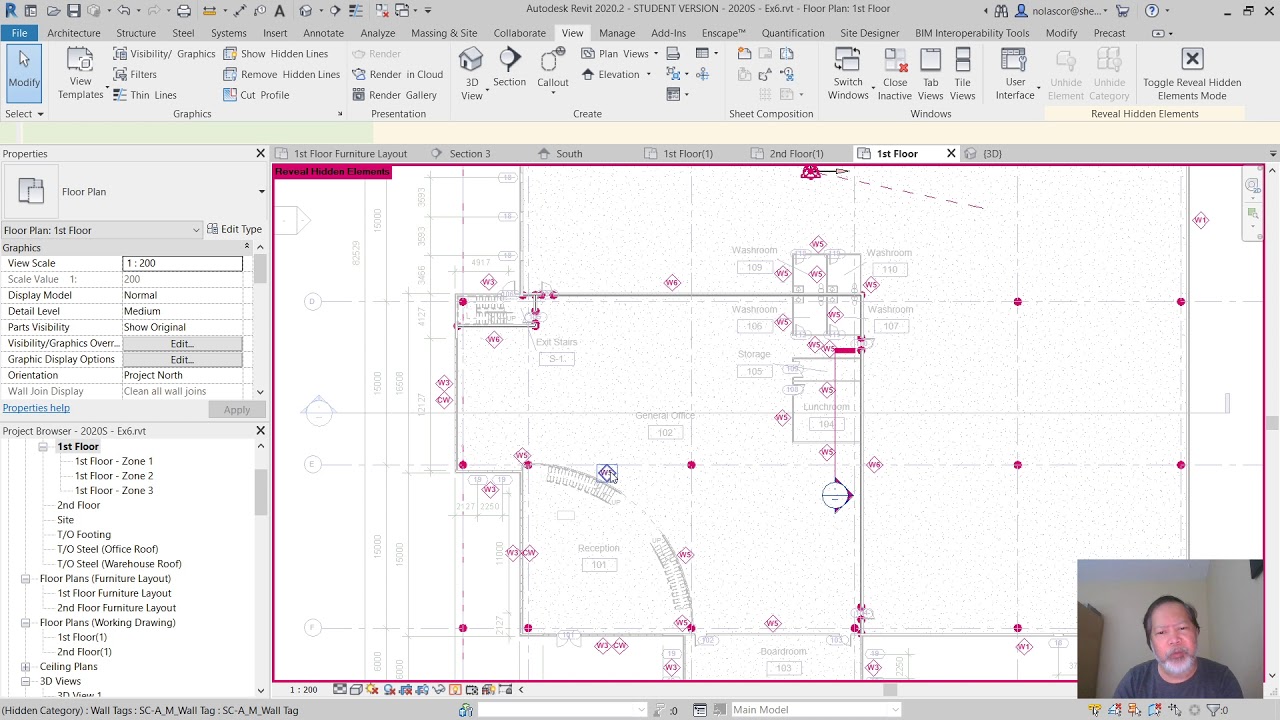Switch to the Architecture ribbon tab
Viewport: 1280px width, 720px height.
point(74,33)
